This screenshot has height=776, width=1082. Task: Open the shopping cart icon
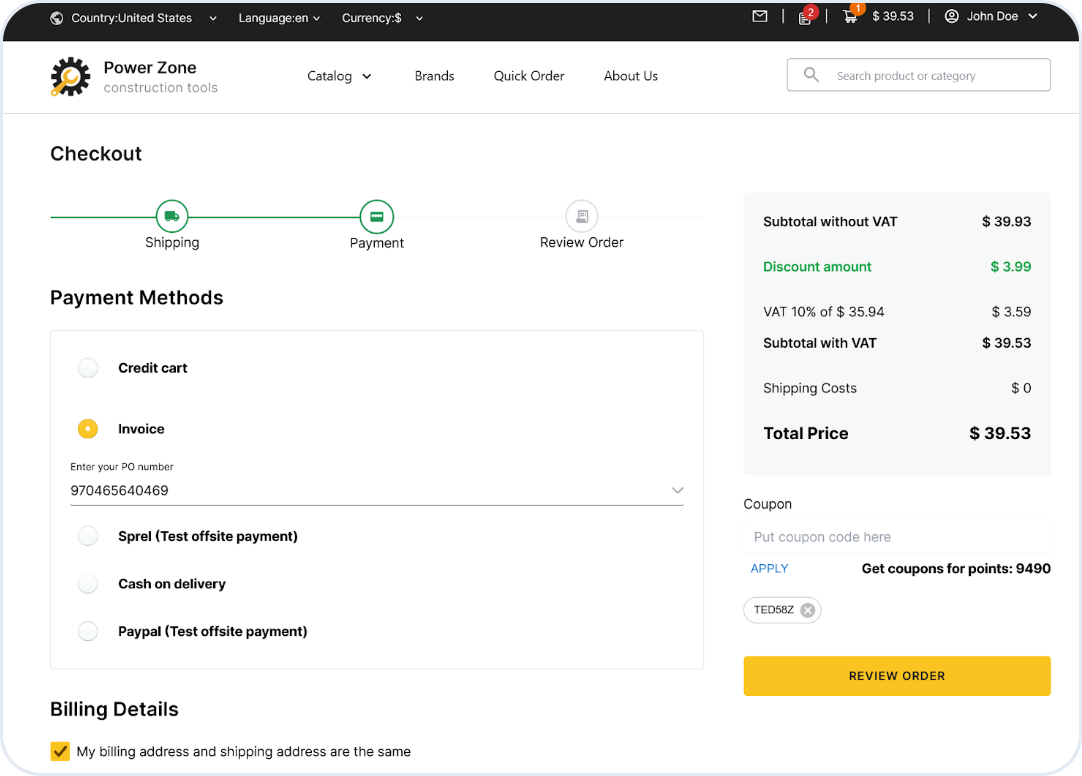pos(850,17)
